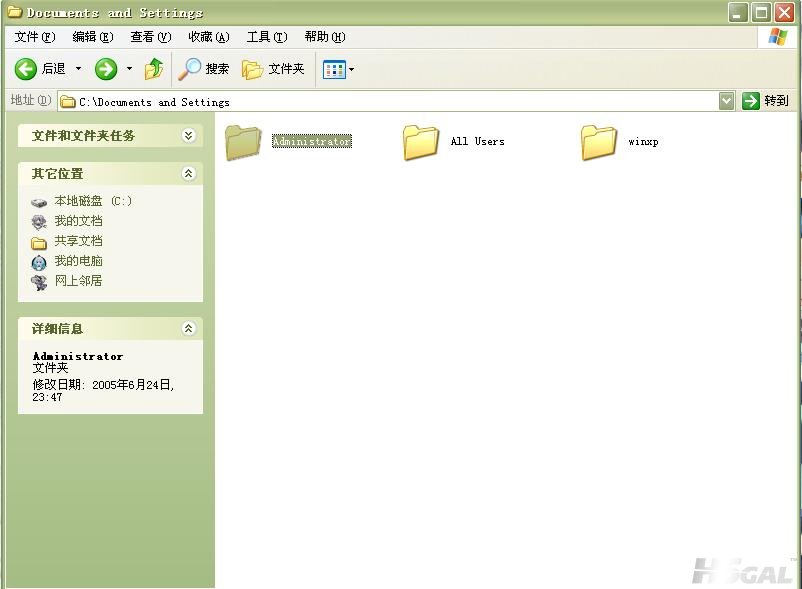
Task: Toggle the Folders (文件夹) pane button
Action: (x=273, y=69)
